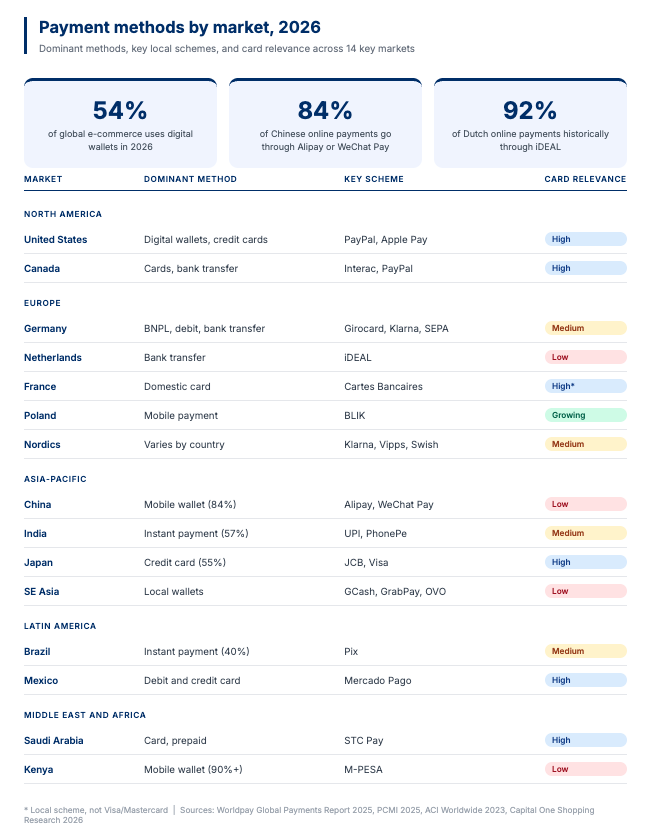Click the 92% Dutch iDEAL stat card

click(530, 122)
